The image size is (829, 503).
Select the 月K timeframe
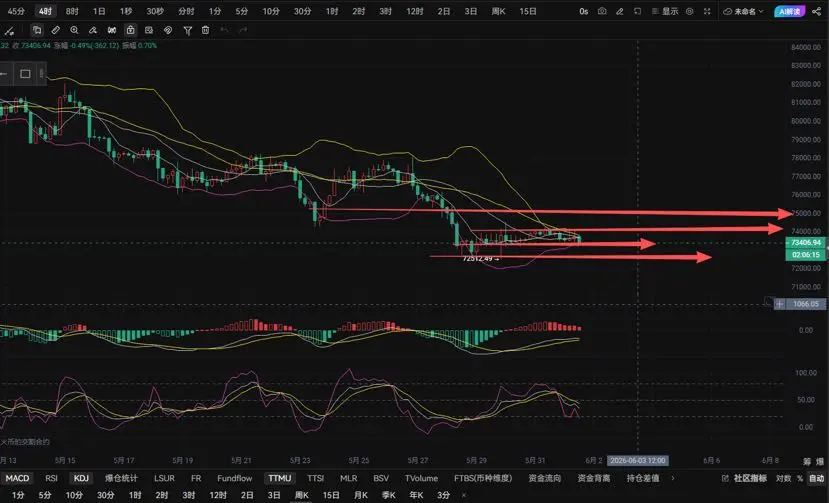(361, 495)
